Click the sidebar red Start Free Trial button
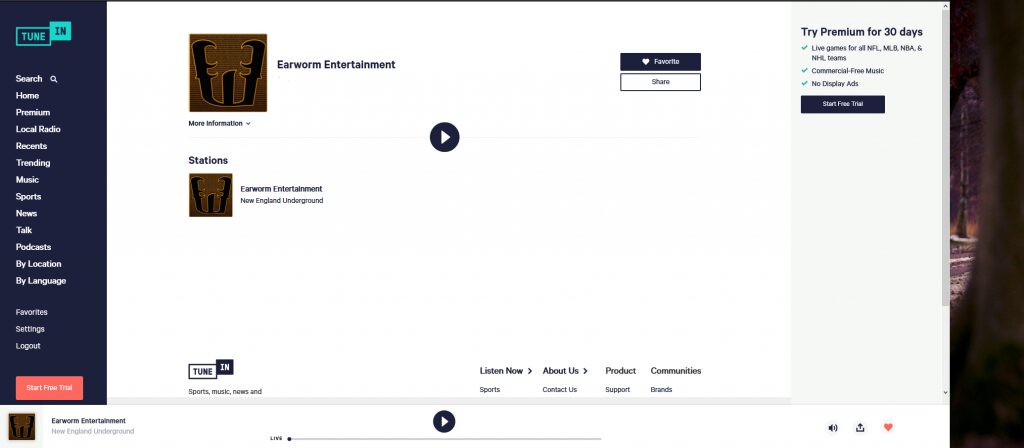The height and width of the screenshot is (448, 1024). click(x=50, y=388)
